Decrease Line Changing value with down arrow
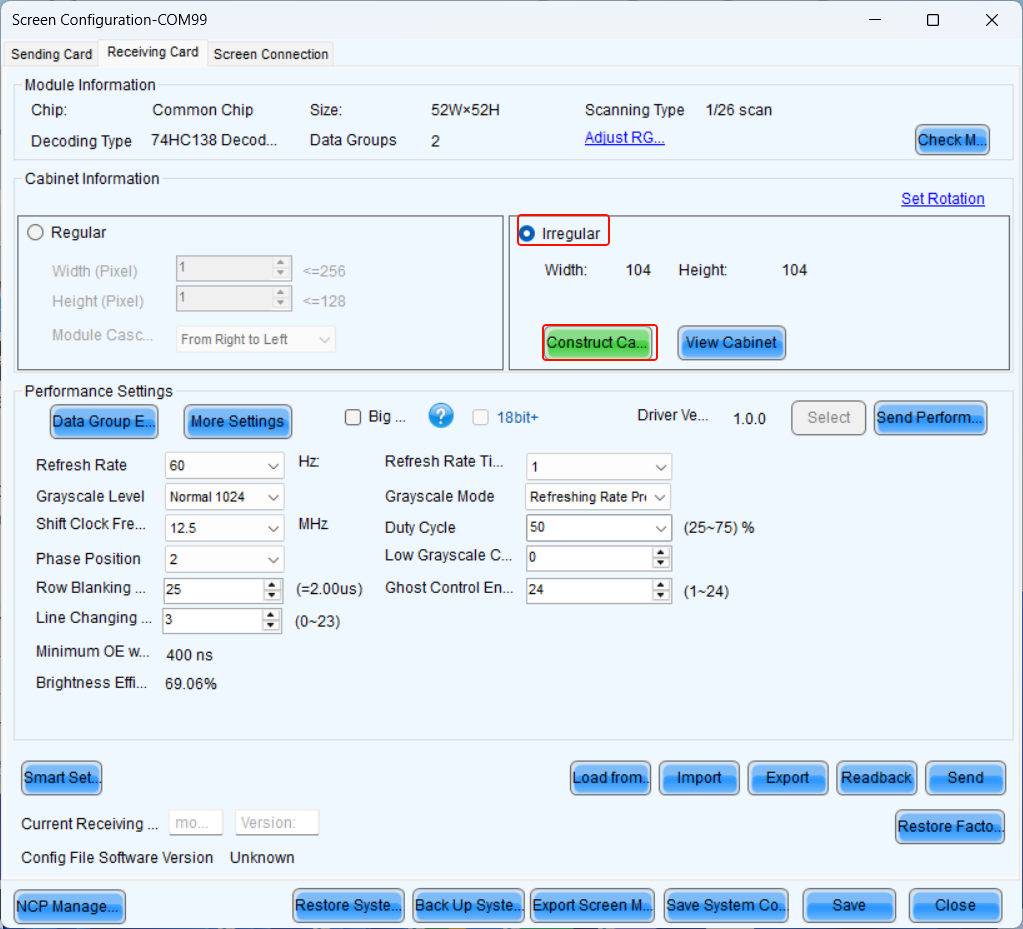The image size is (1023, 929). click(272, 626)
